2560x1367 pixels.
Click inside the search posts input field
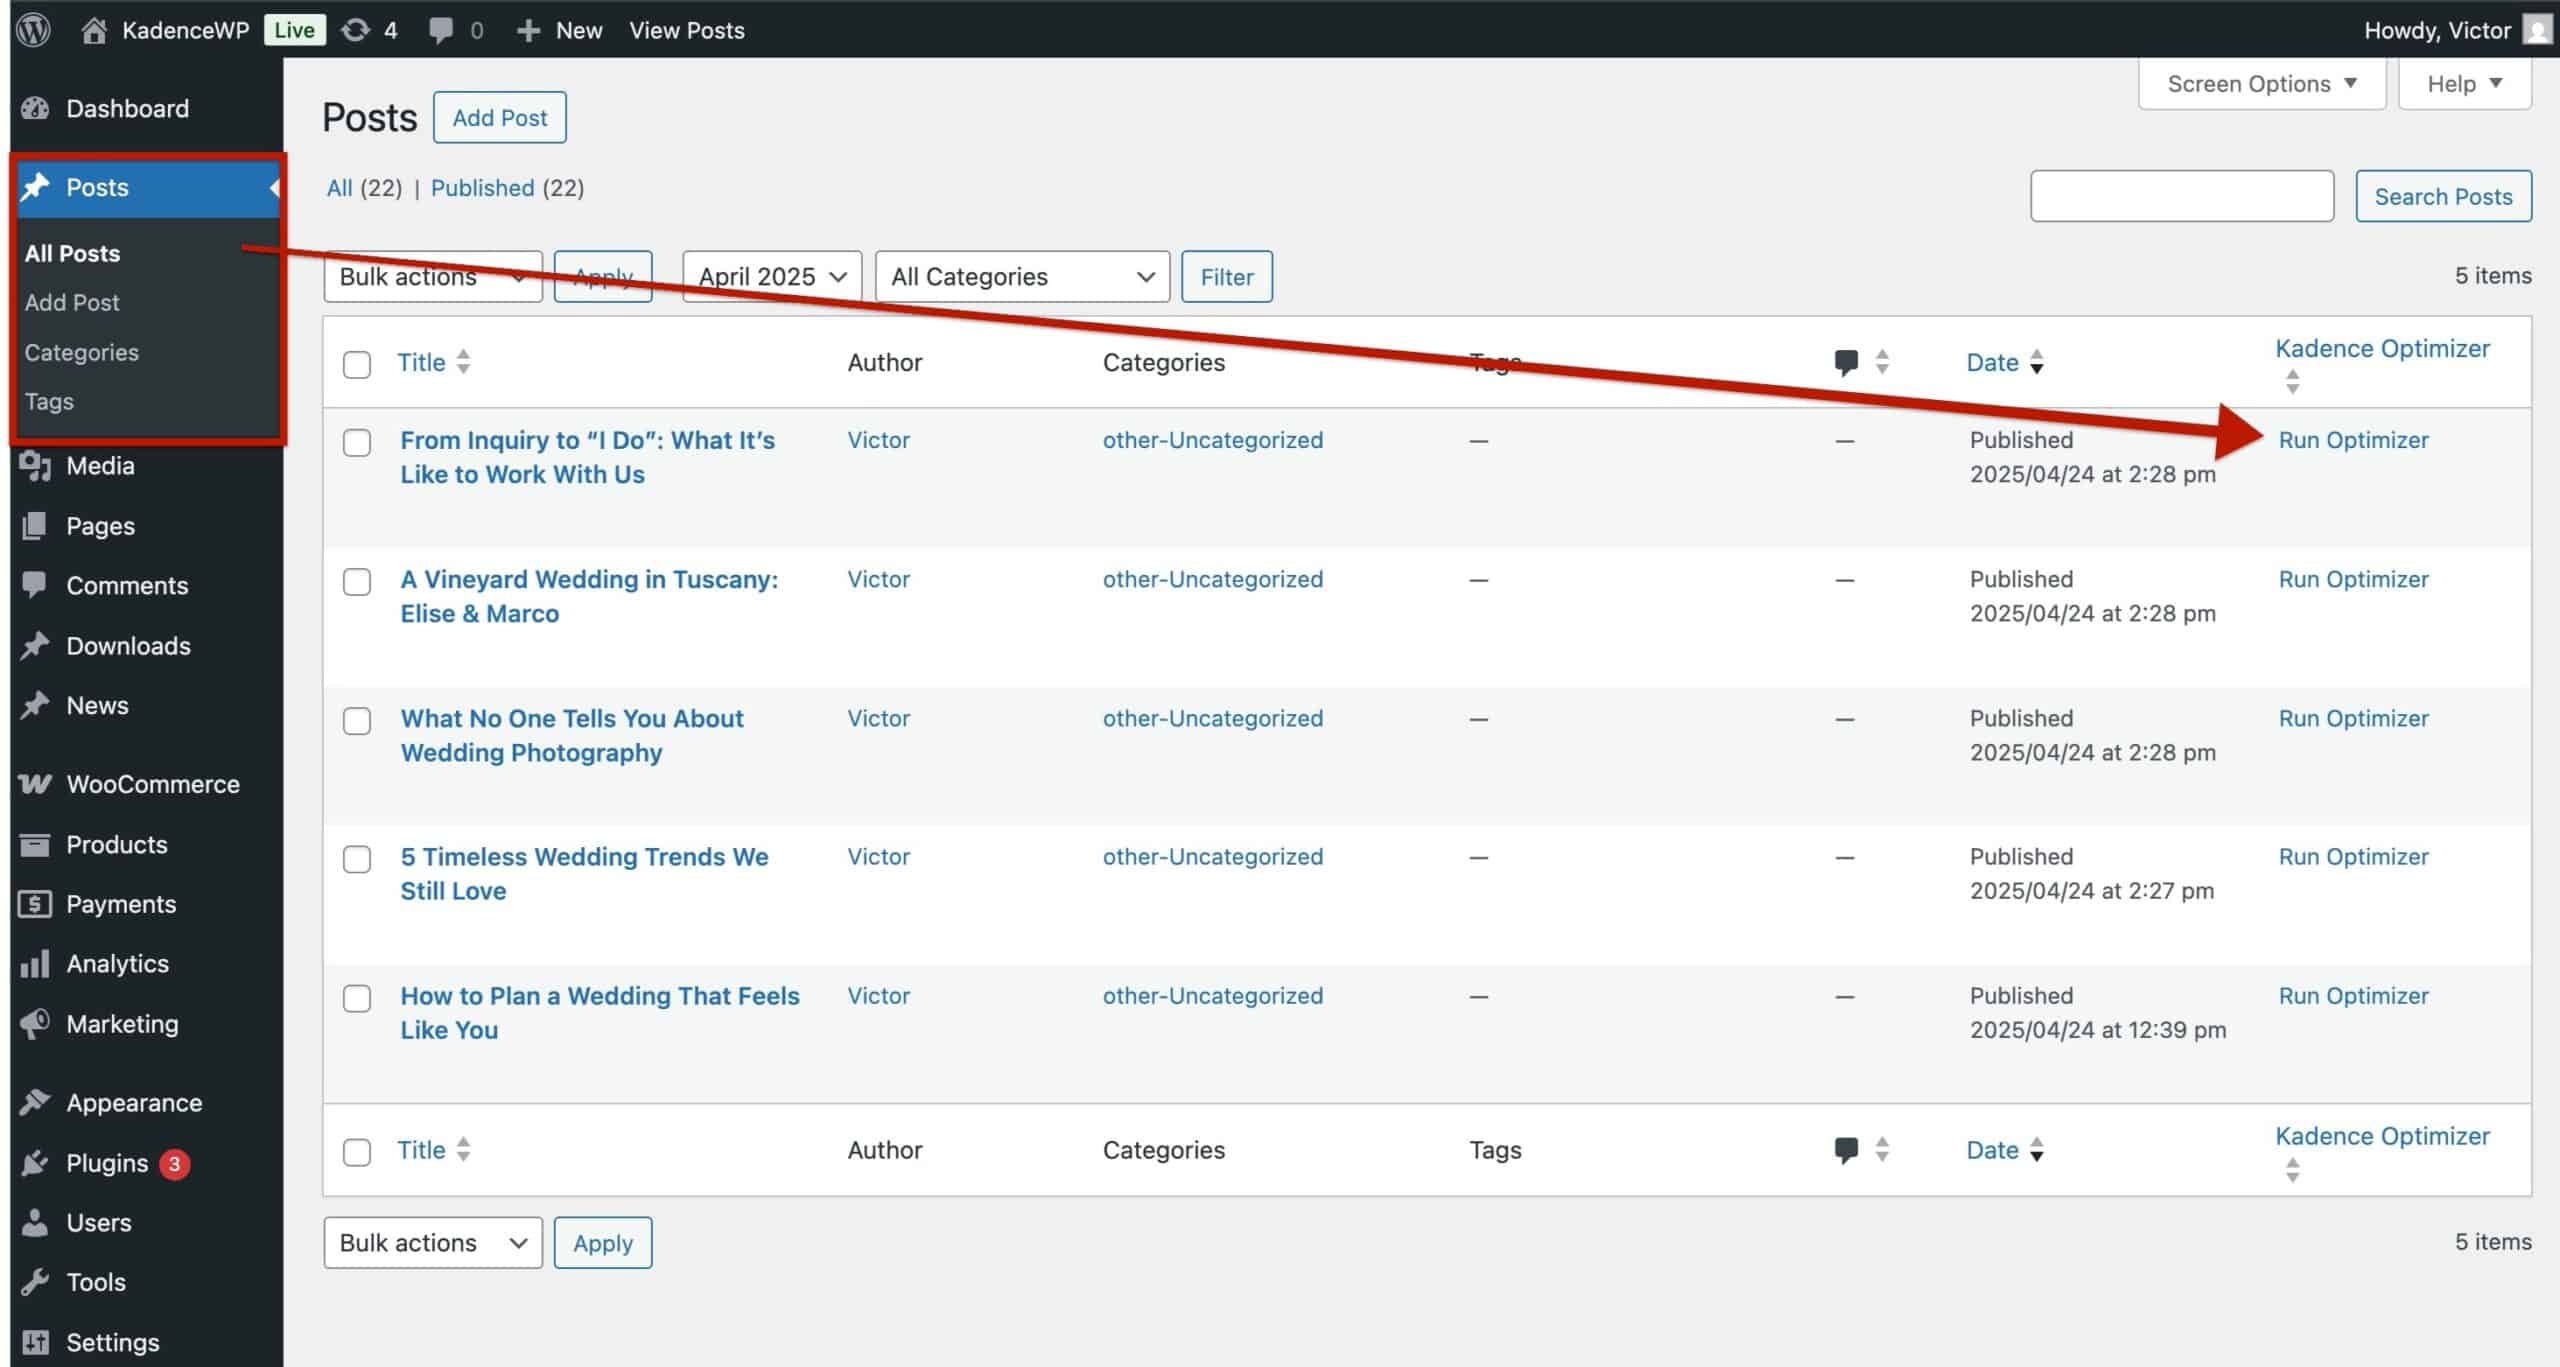[x=2183, y=196]
